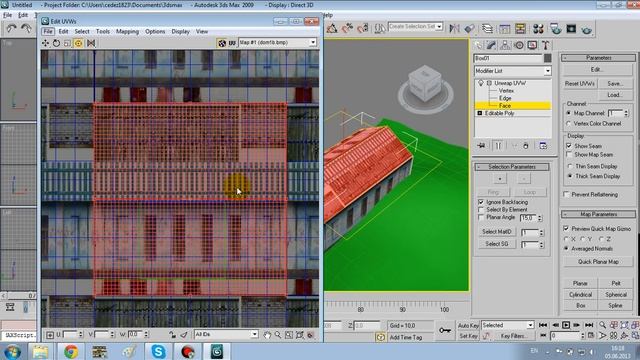The image size is (640, 360).
Task: Select the Rotate tool in Edit UVWs toolbar
Action: [56, 43]
